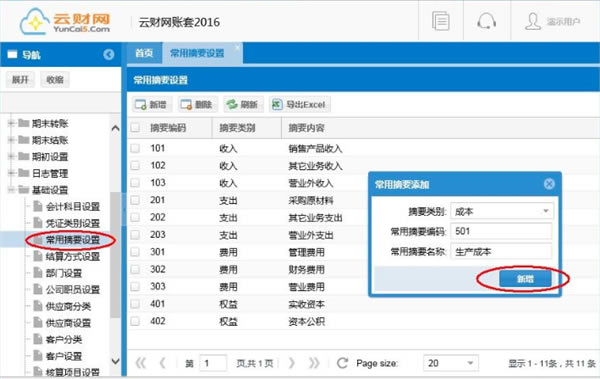The width and height of the screenshot is (600, 379).
Task: Click the 展开 button
Action: [20, 80]
